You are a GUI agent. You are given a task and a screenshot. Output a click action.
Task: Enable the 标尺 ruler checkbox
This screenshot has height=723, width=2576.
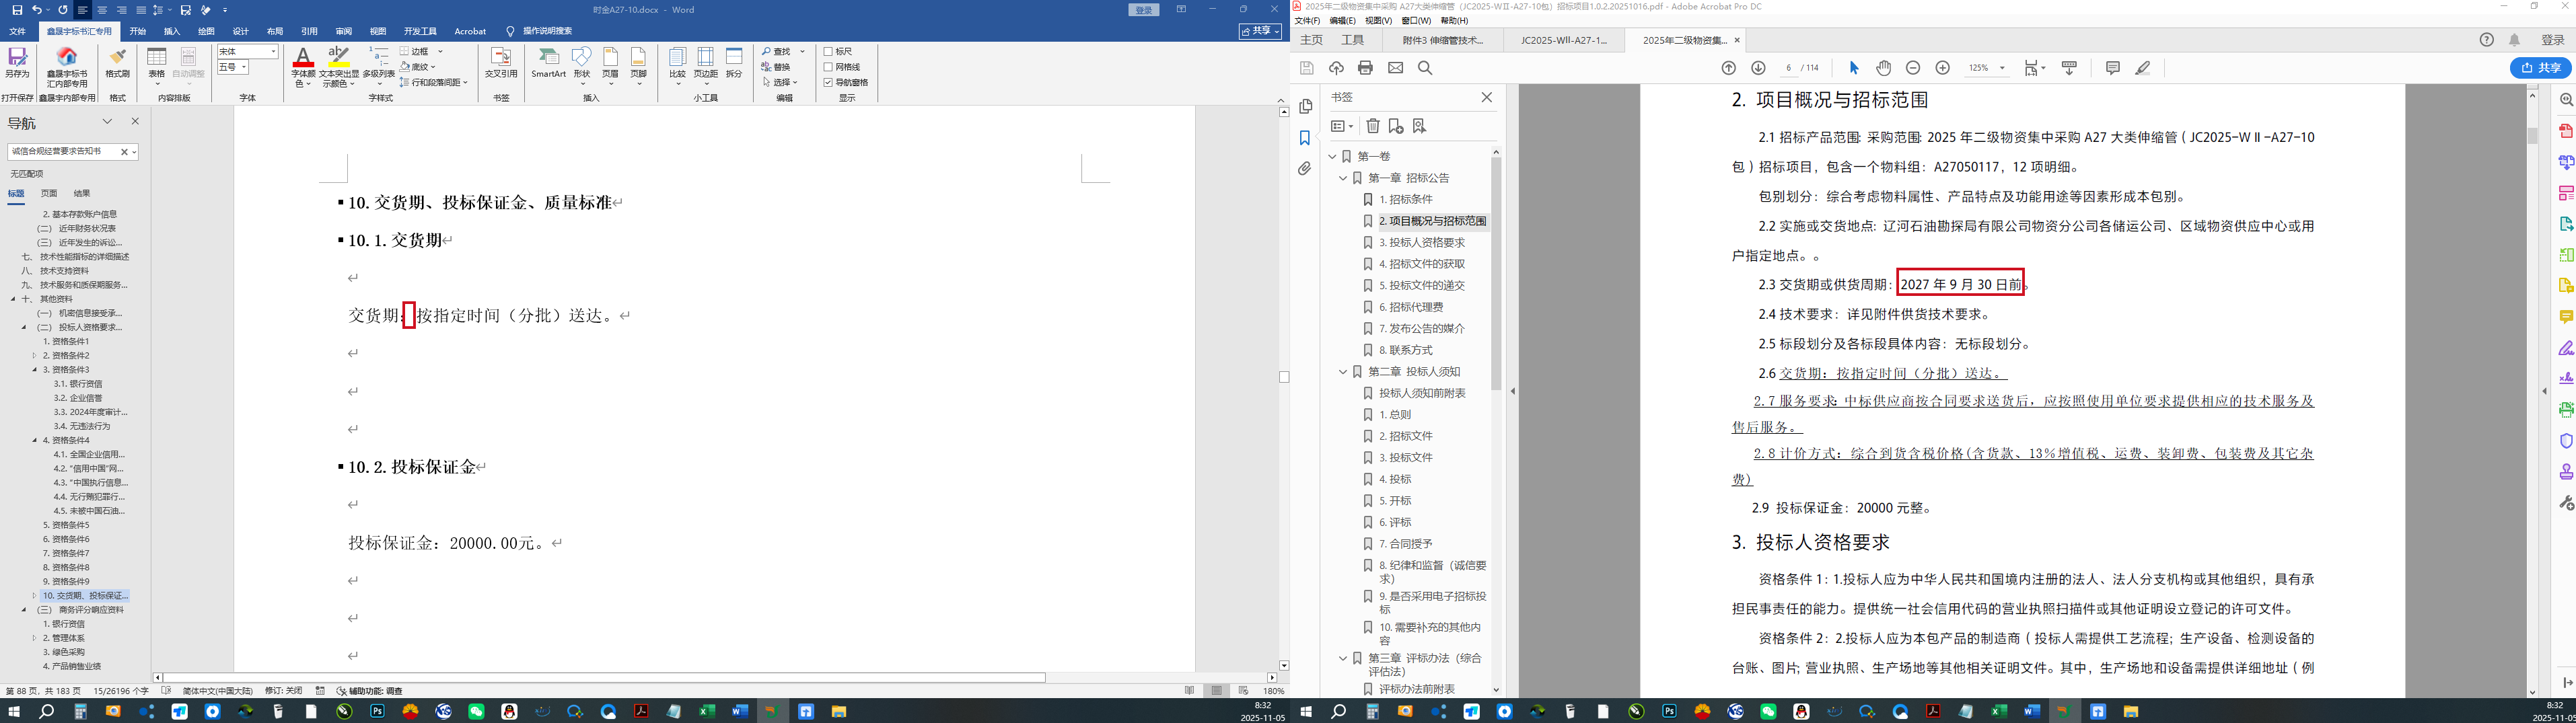point(828,52)
